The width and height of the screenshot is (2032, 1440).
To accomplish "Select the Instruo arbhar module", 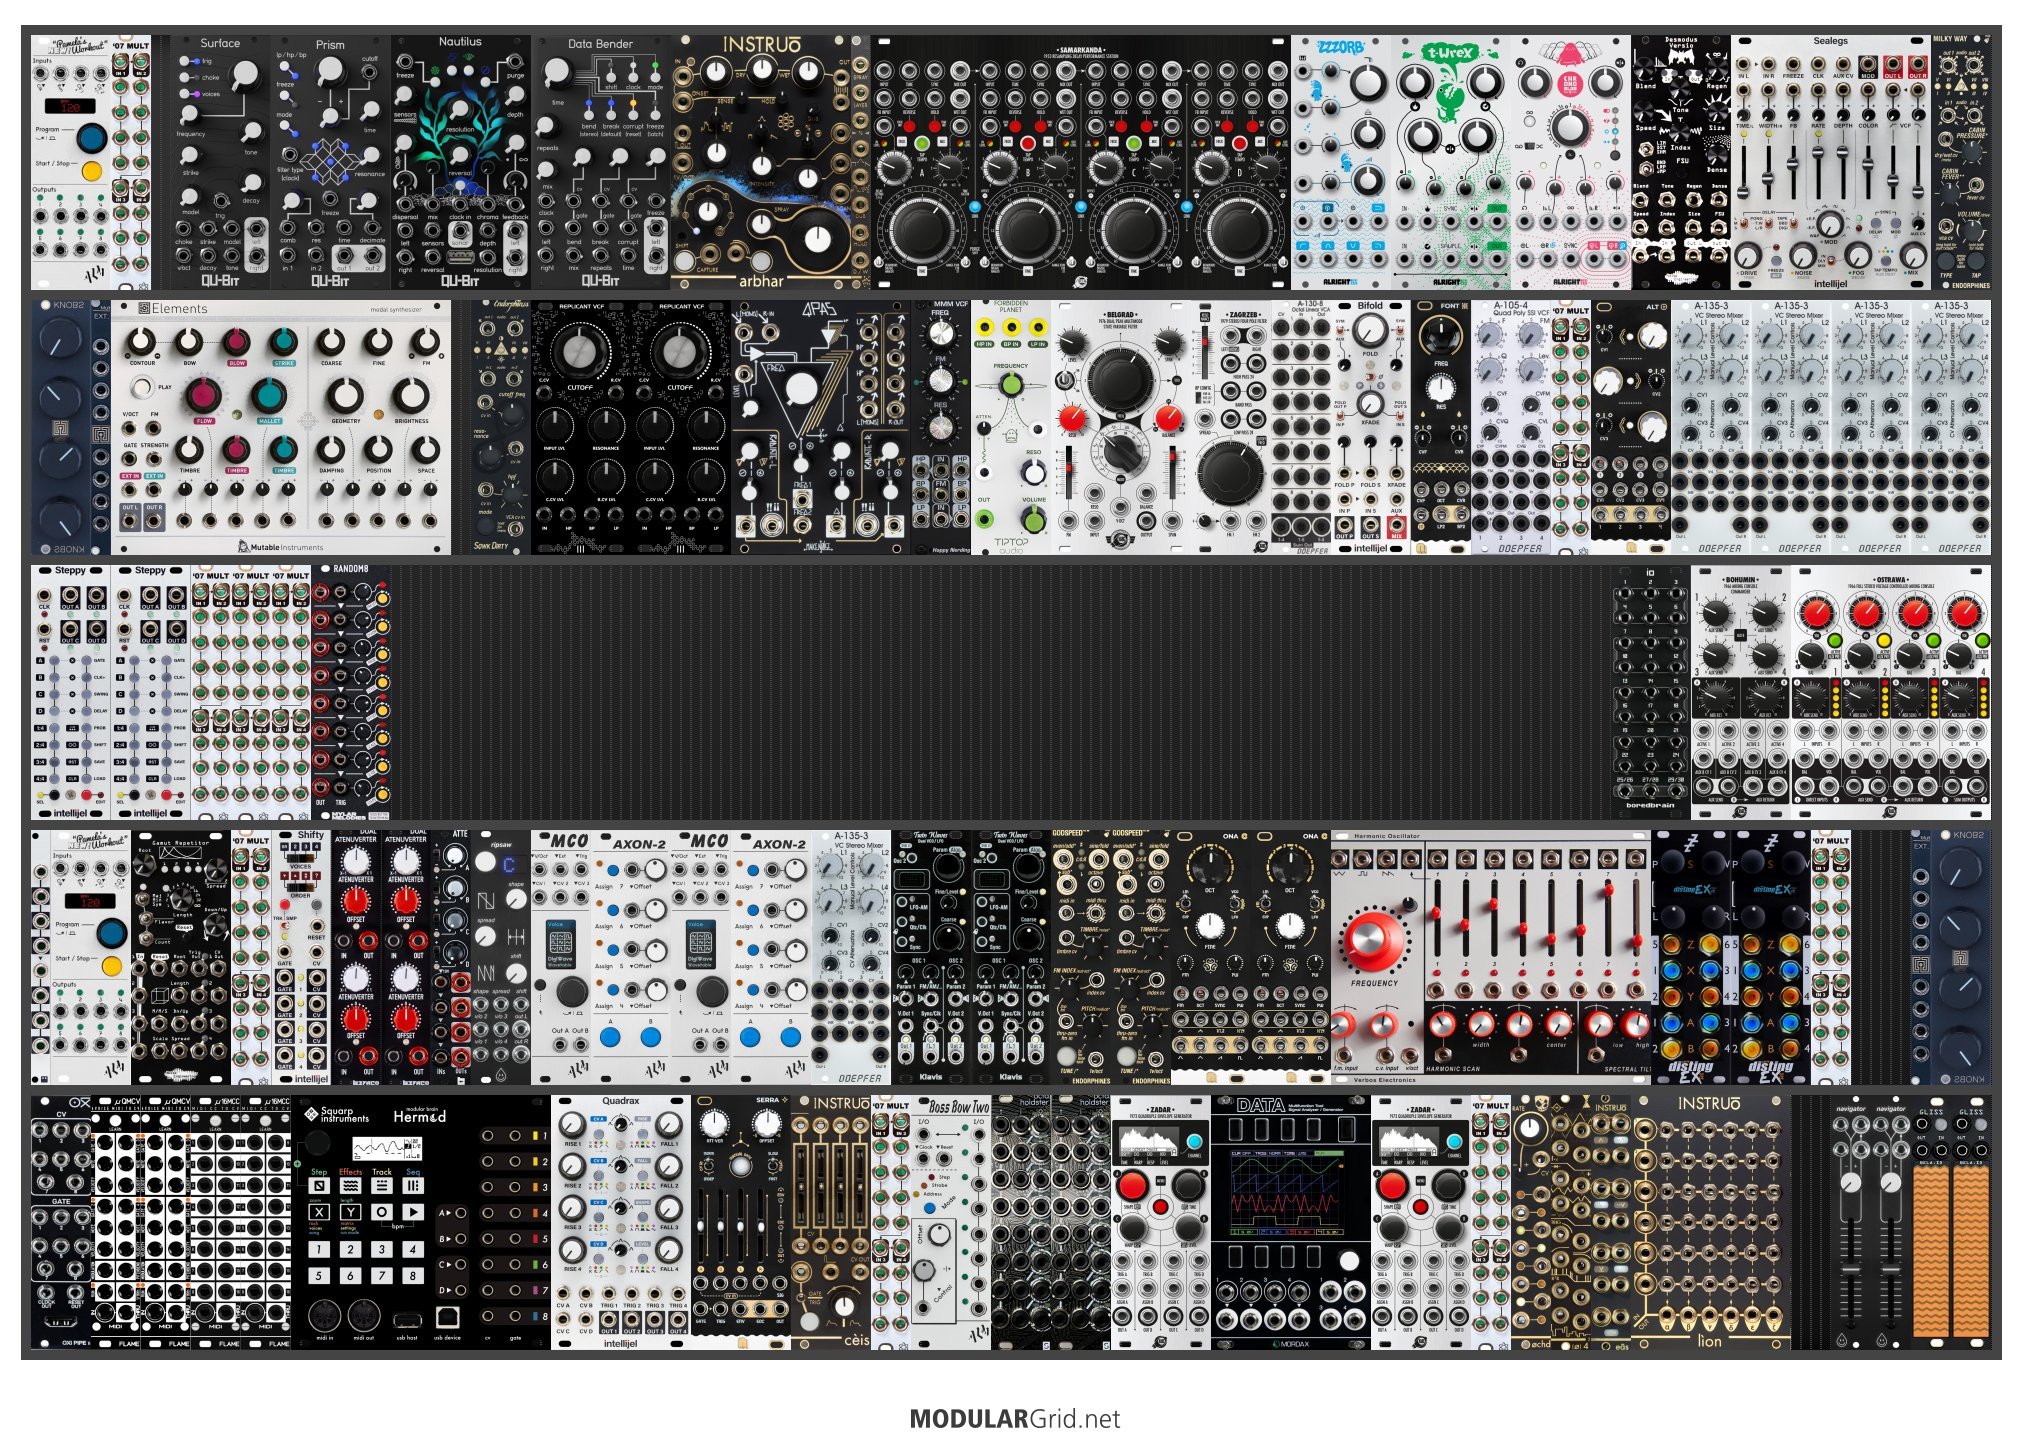I will pos(770,162).
